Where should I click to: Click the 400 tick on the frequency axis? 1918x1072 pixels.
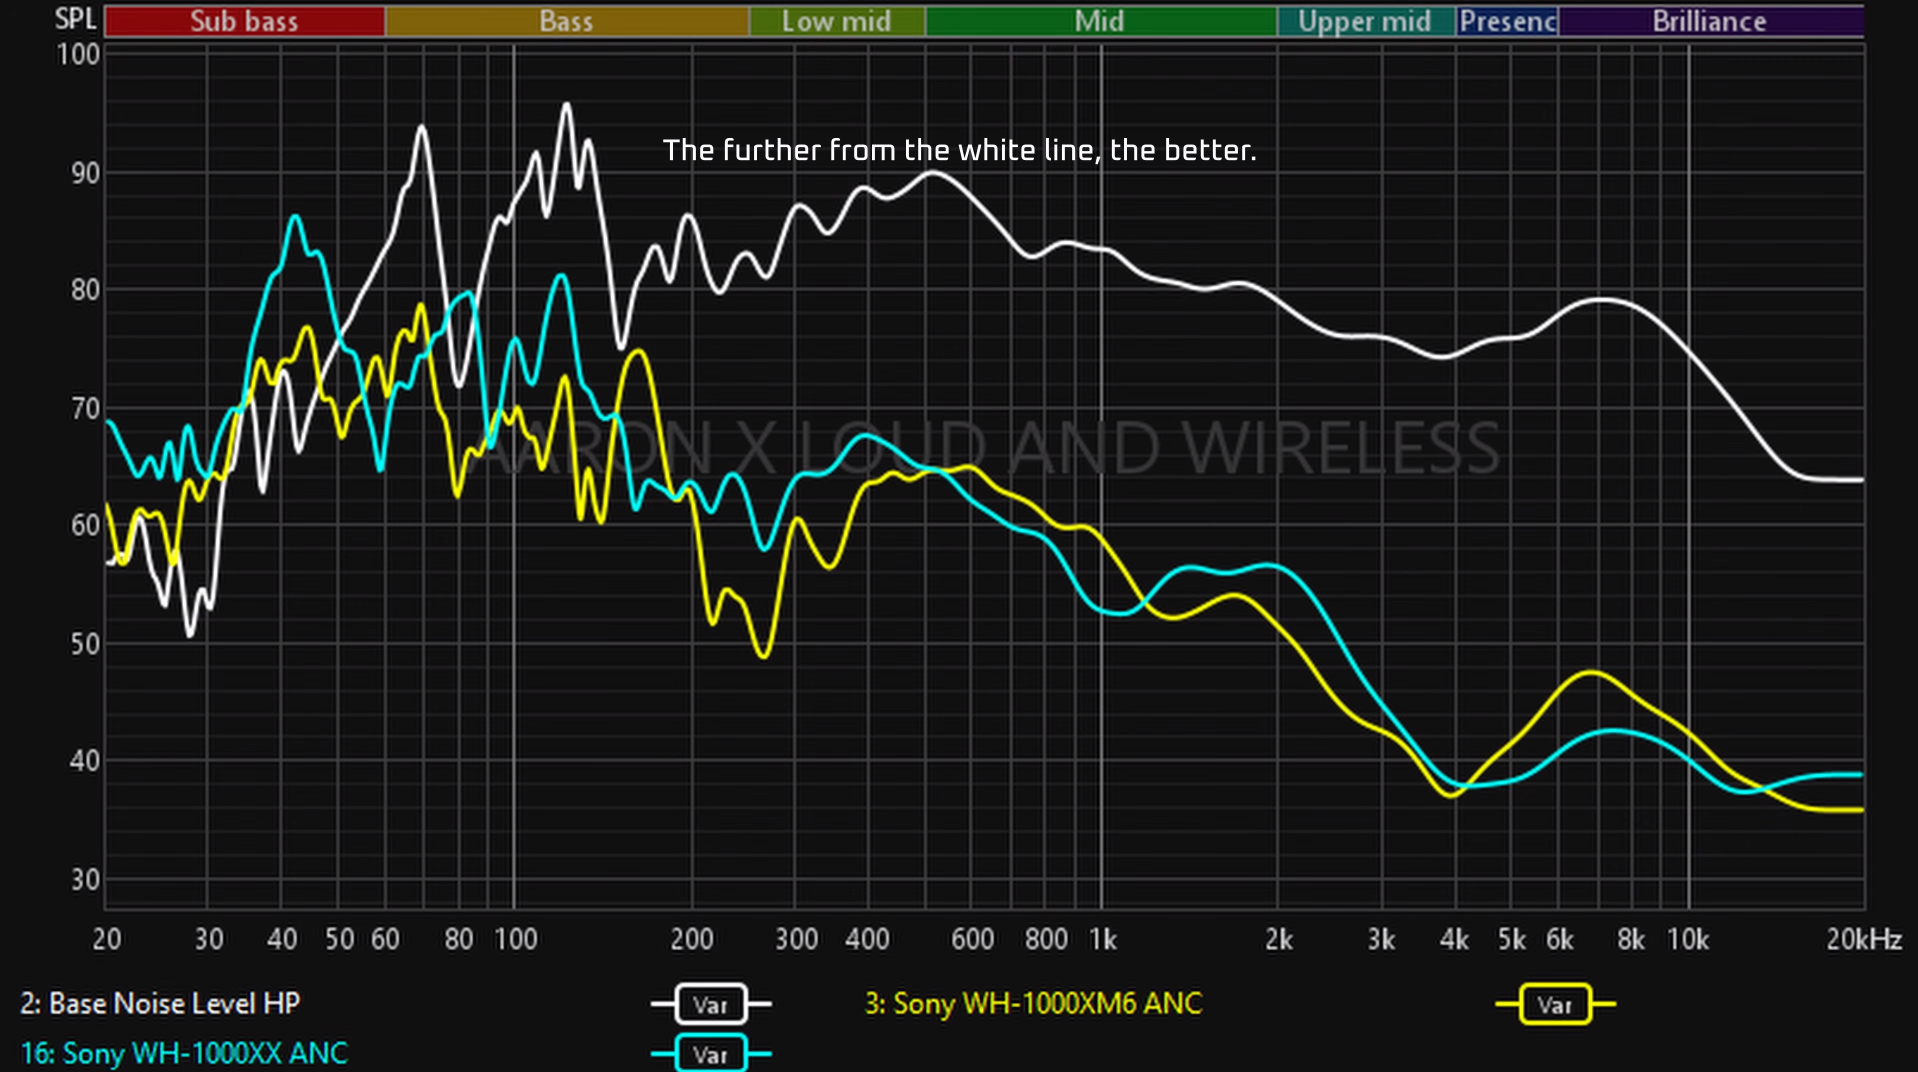click(867, 939)
